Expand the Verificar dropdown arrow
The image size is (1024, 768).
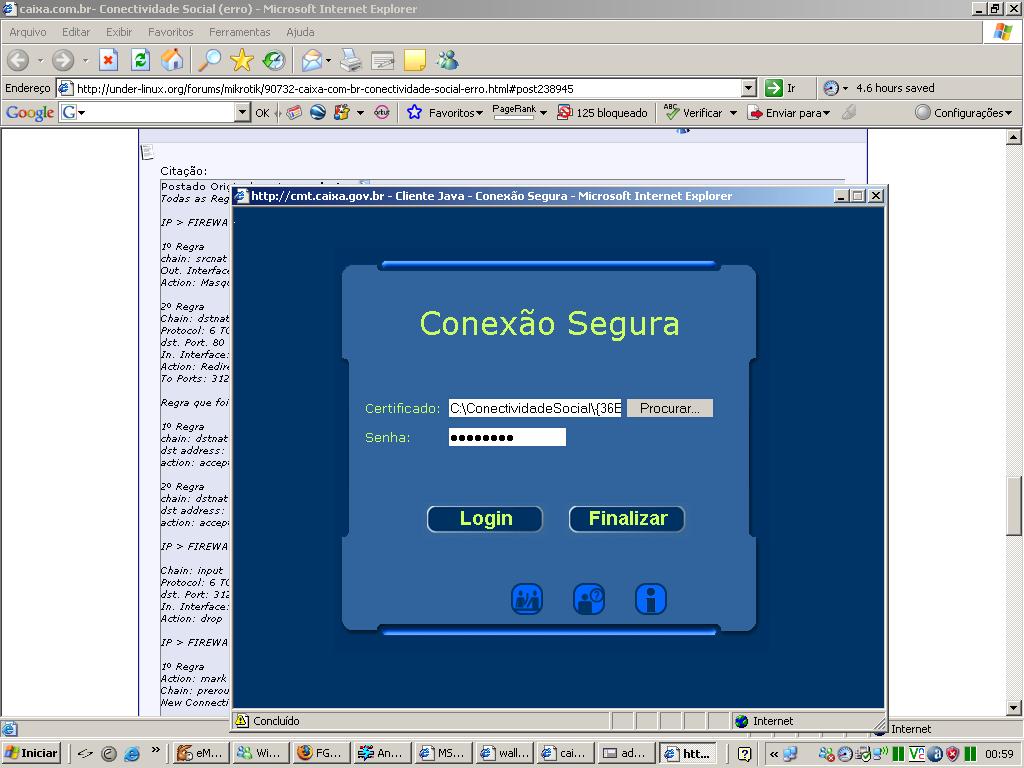[x=733, y=113]
